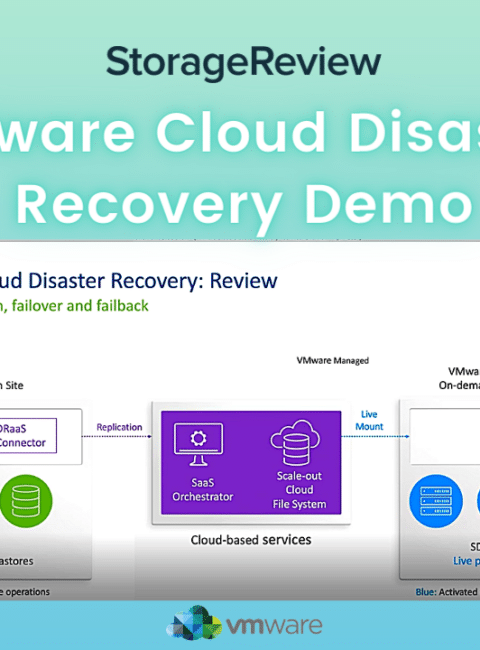Viewport: 480px width, 650px height.
Task: Click the Cloud Disaster title line
Action: pos(240,131)
